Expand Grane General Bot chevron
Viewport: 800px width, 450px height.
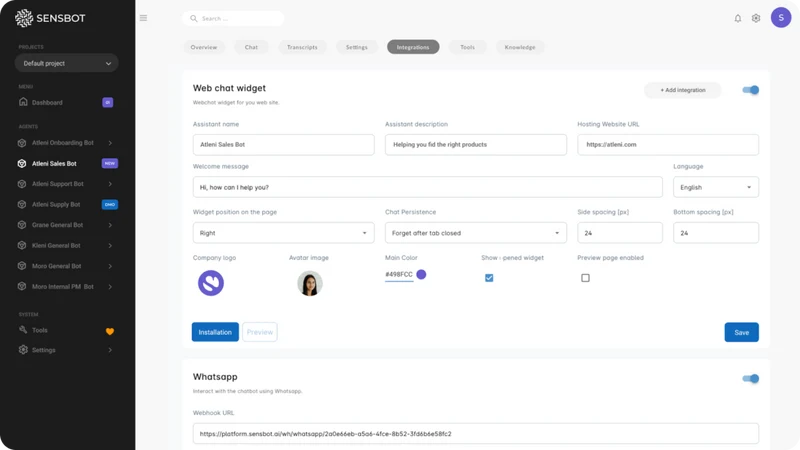coord(110,224)
